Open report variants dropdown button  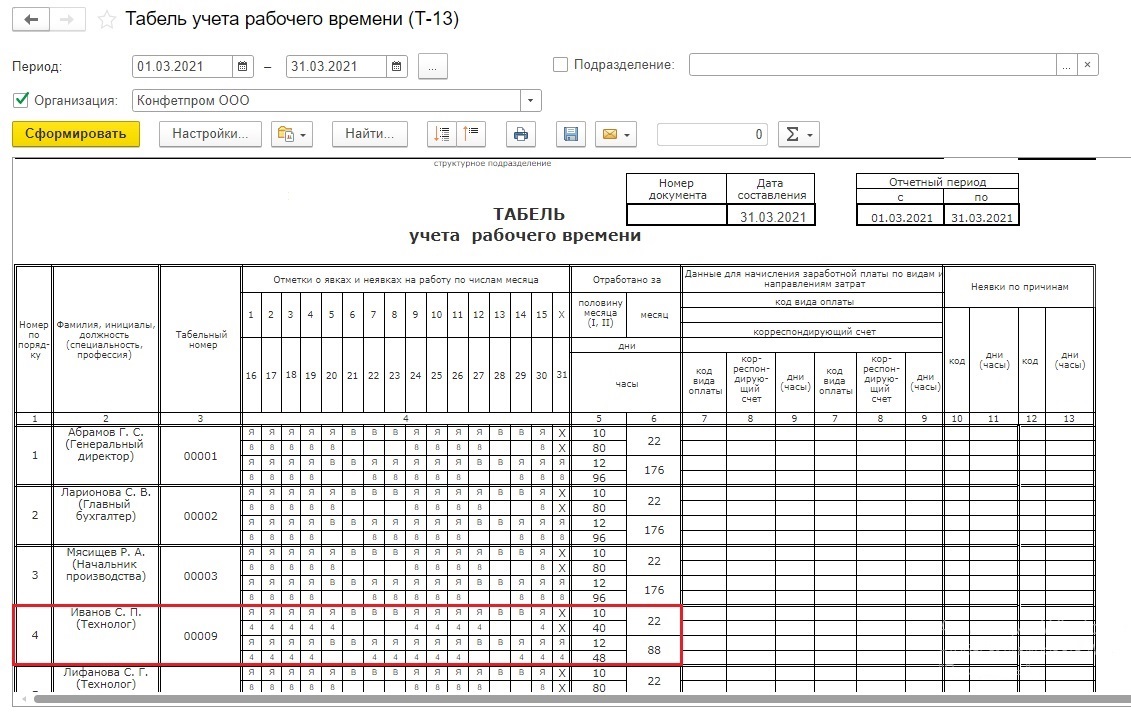(x=291, y=134)
